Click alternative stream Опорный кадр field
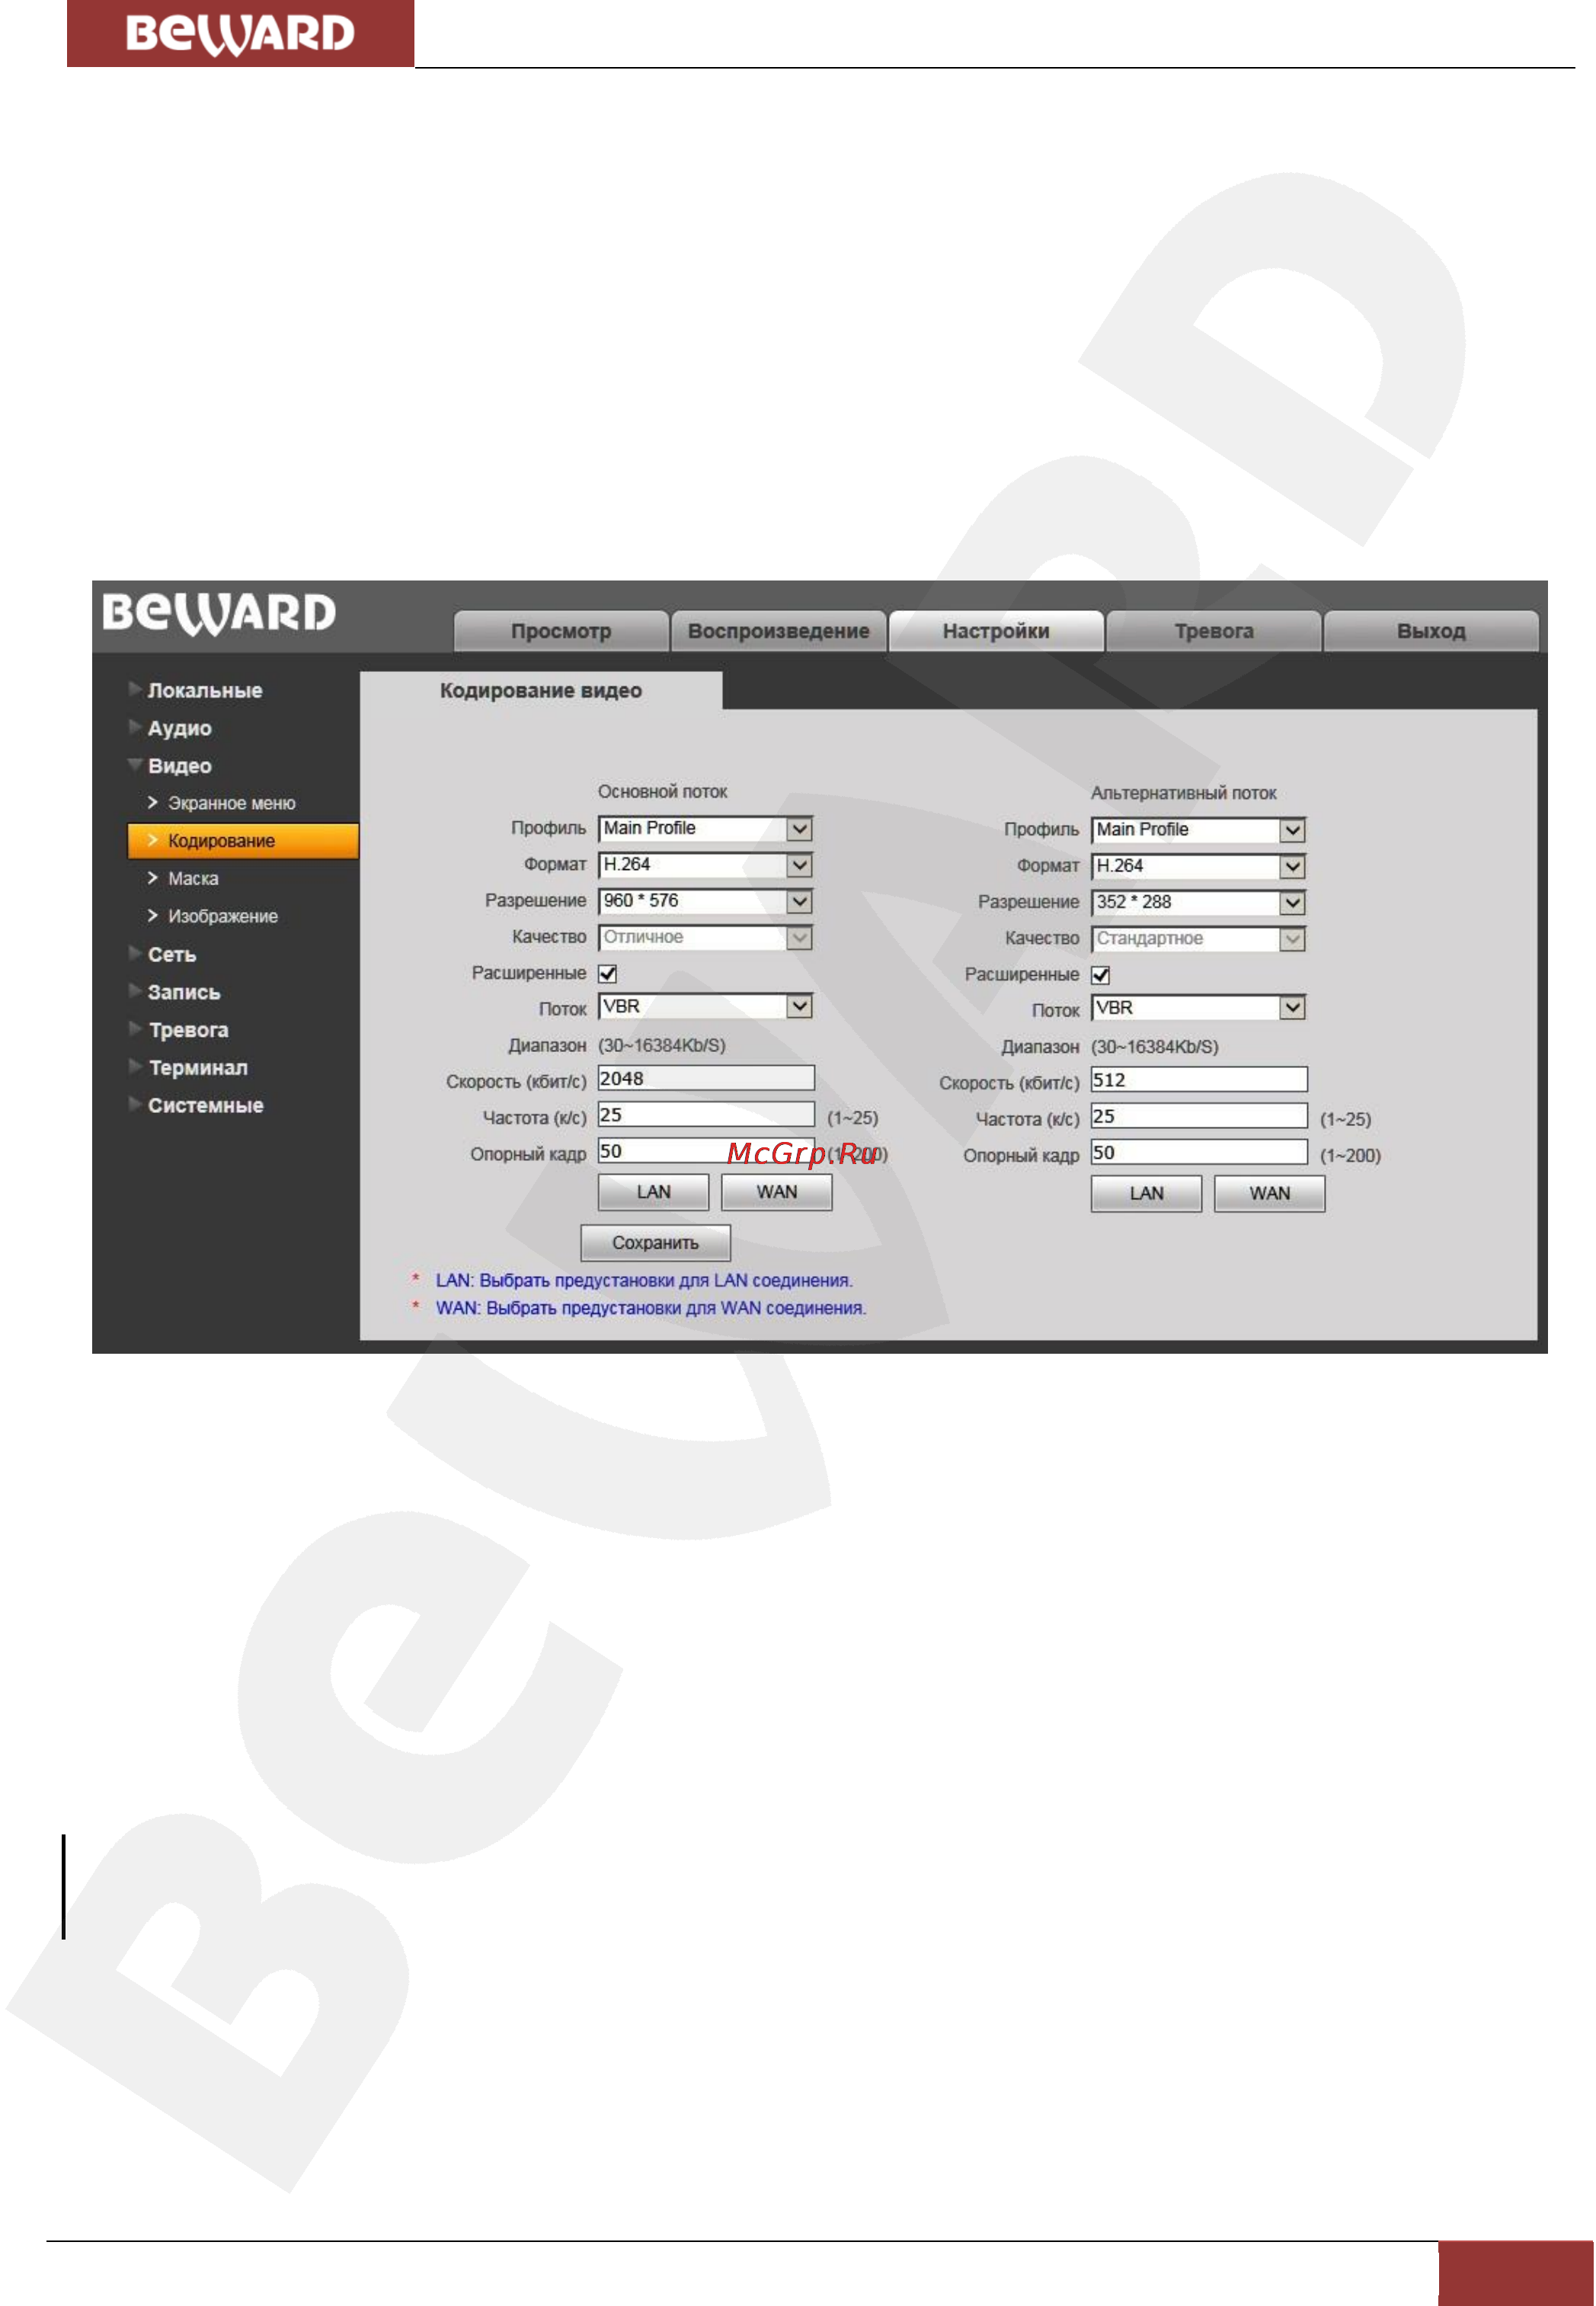The image size is (1596, 2306). 1199,1153
